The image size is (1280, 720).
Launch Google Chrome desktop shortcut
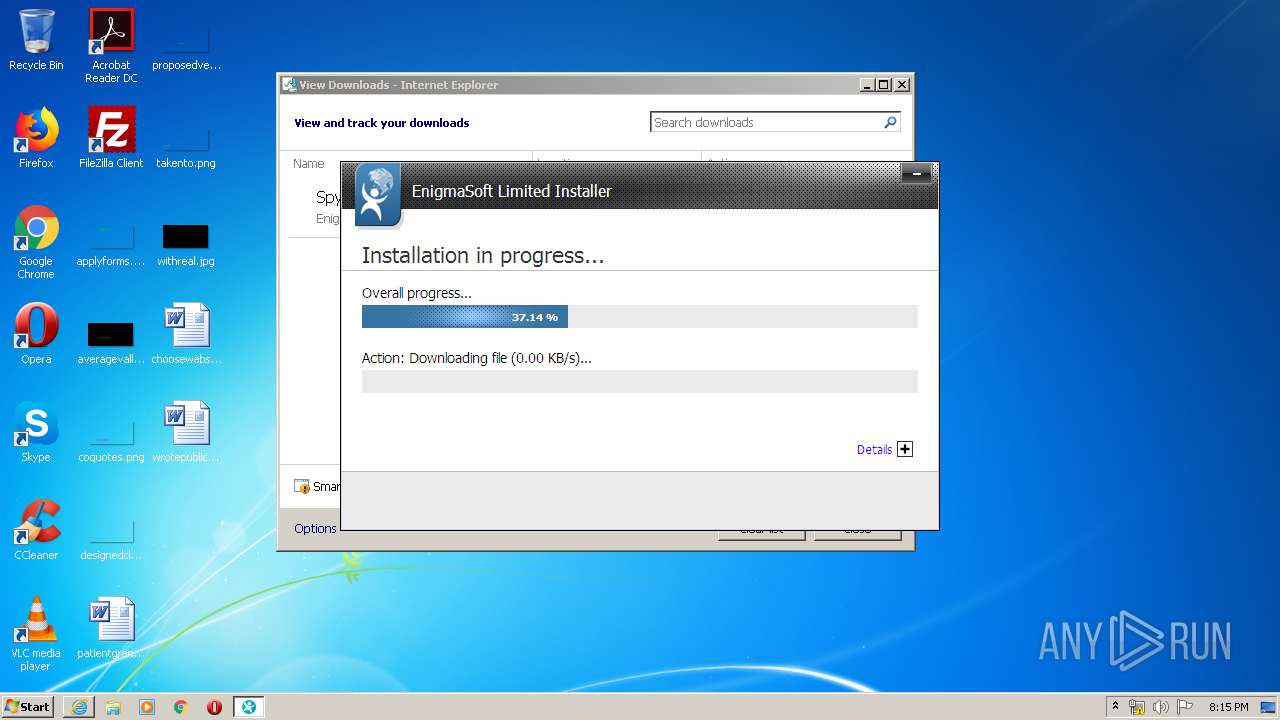[36, 242]
